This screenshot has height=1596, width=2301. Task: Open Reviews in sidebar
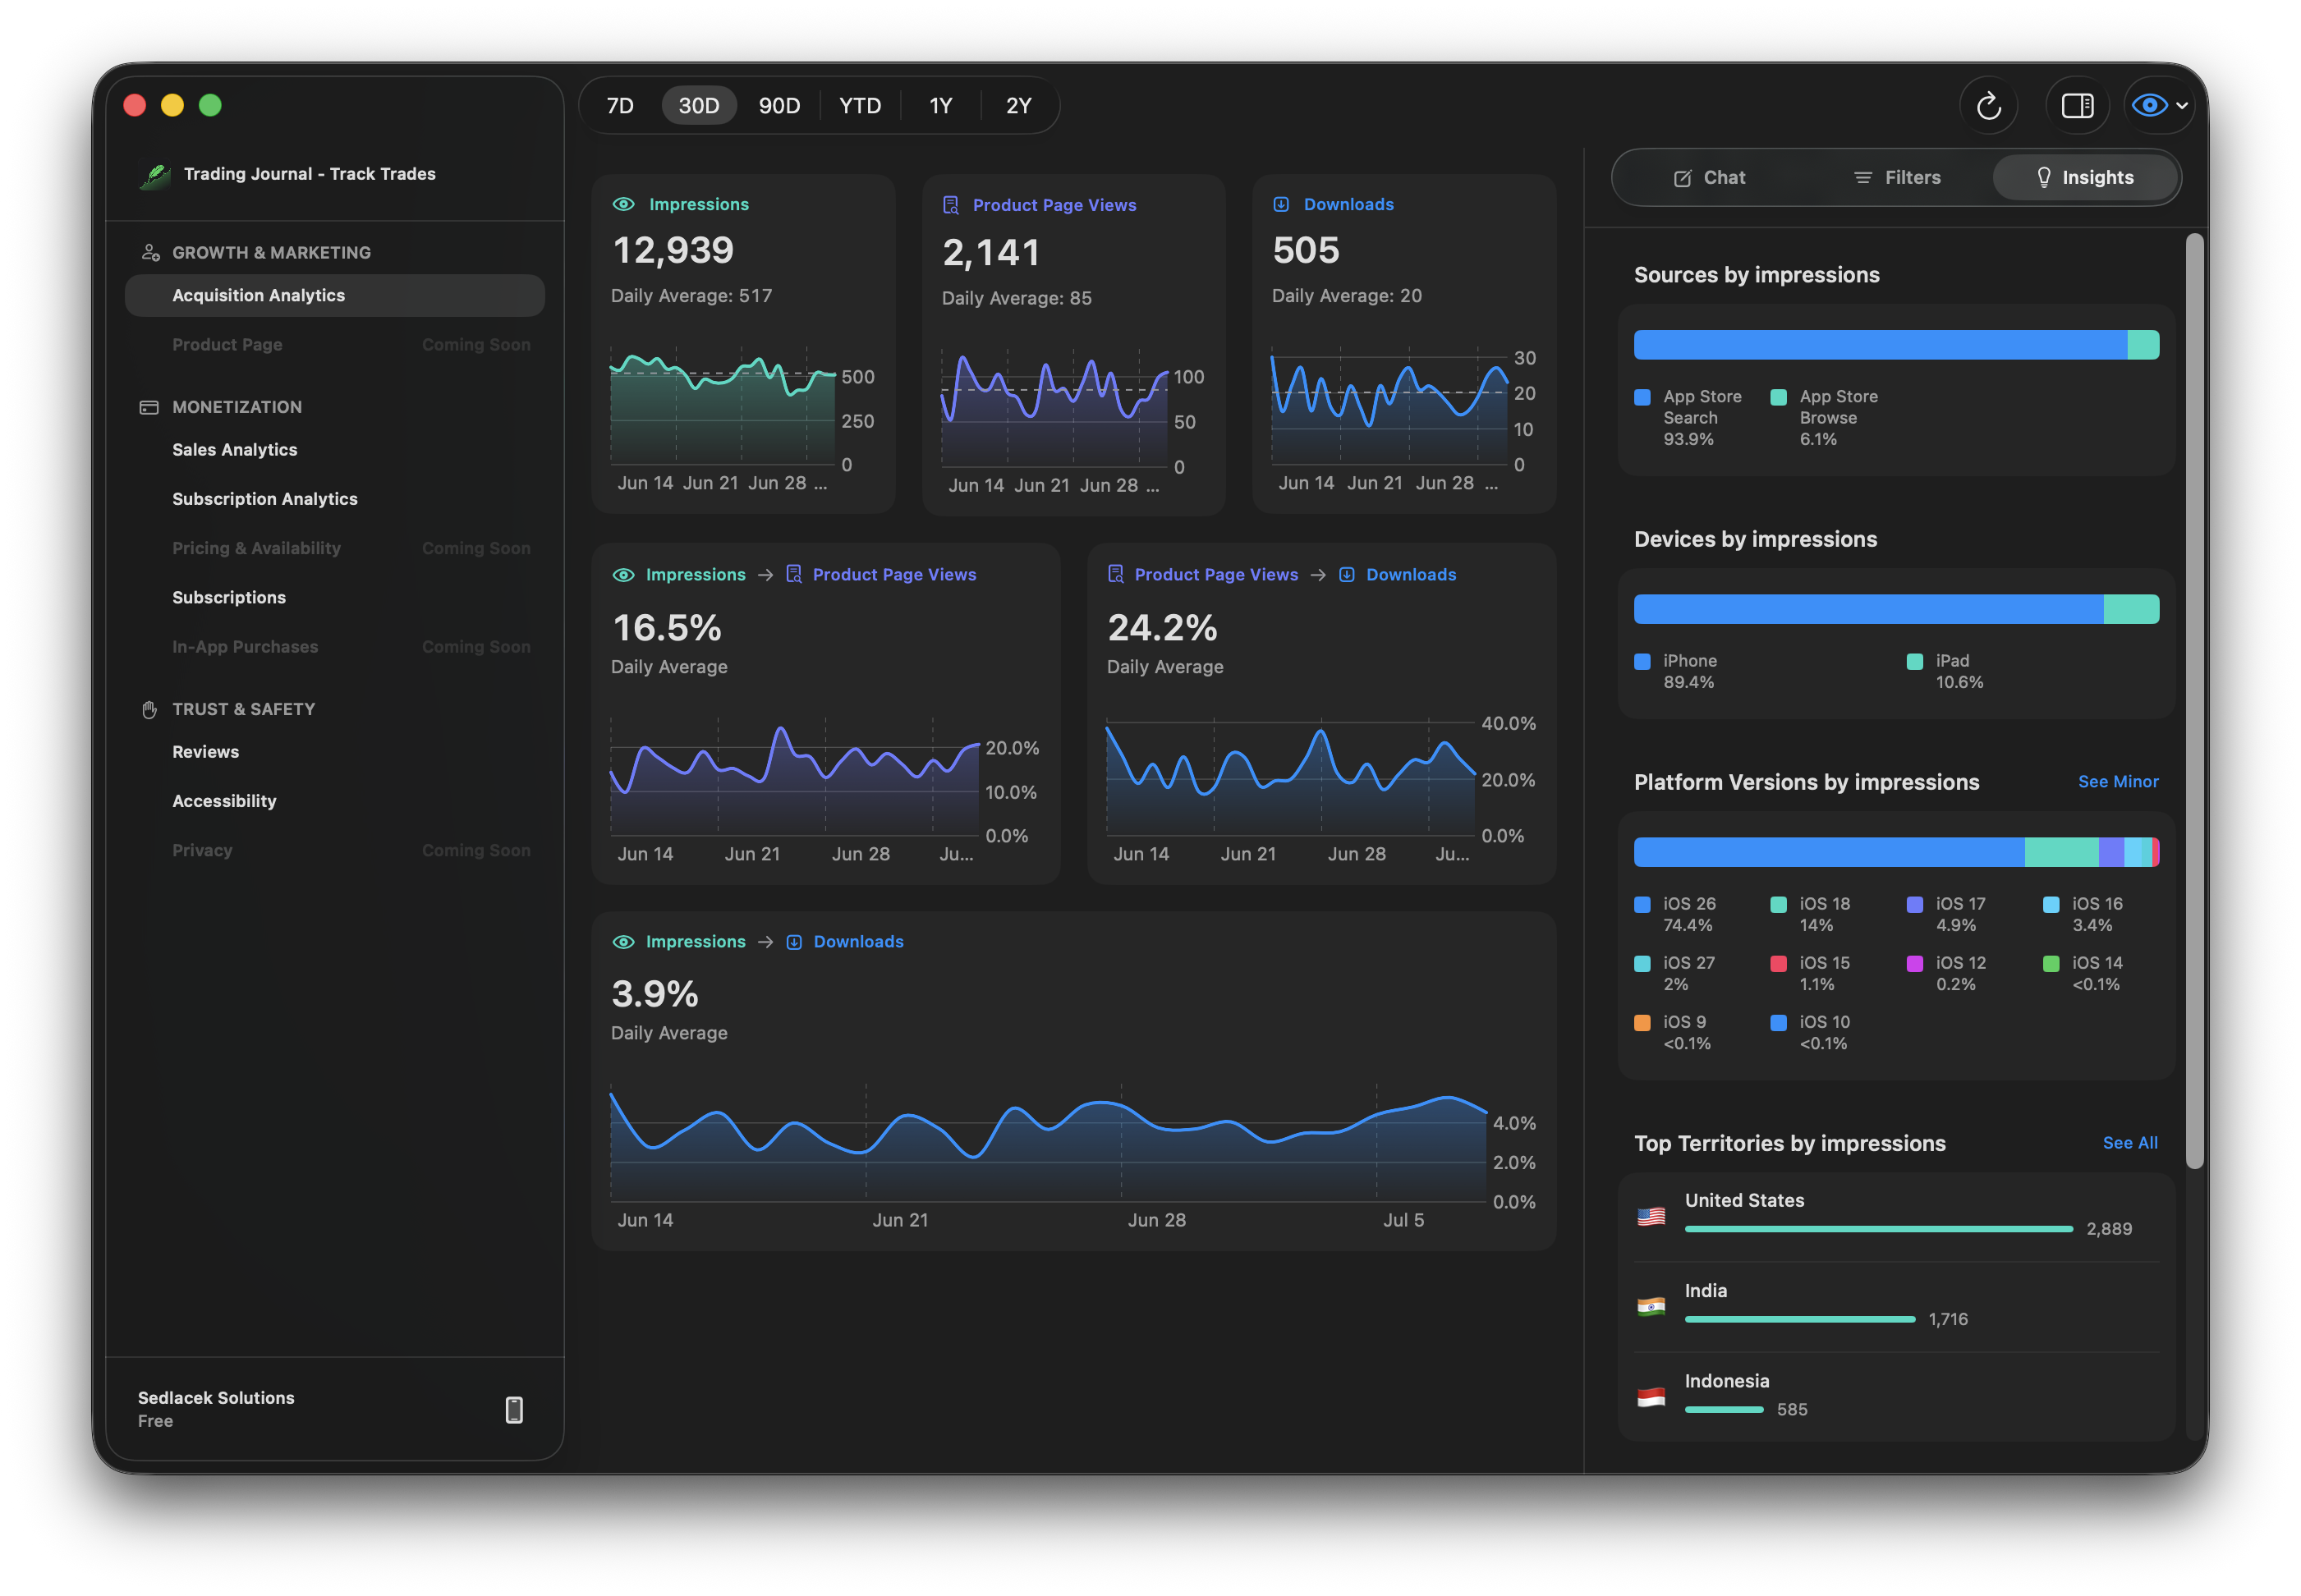click(x=334, y=752)
